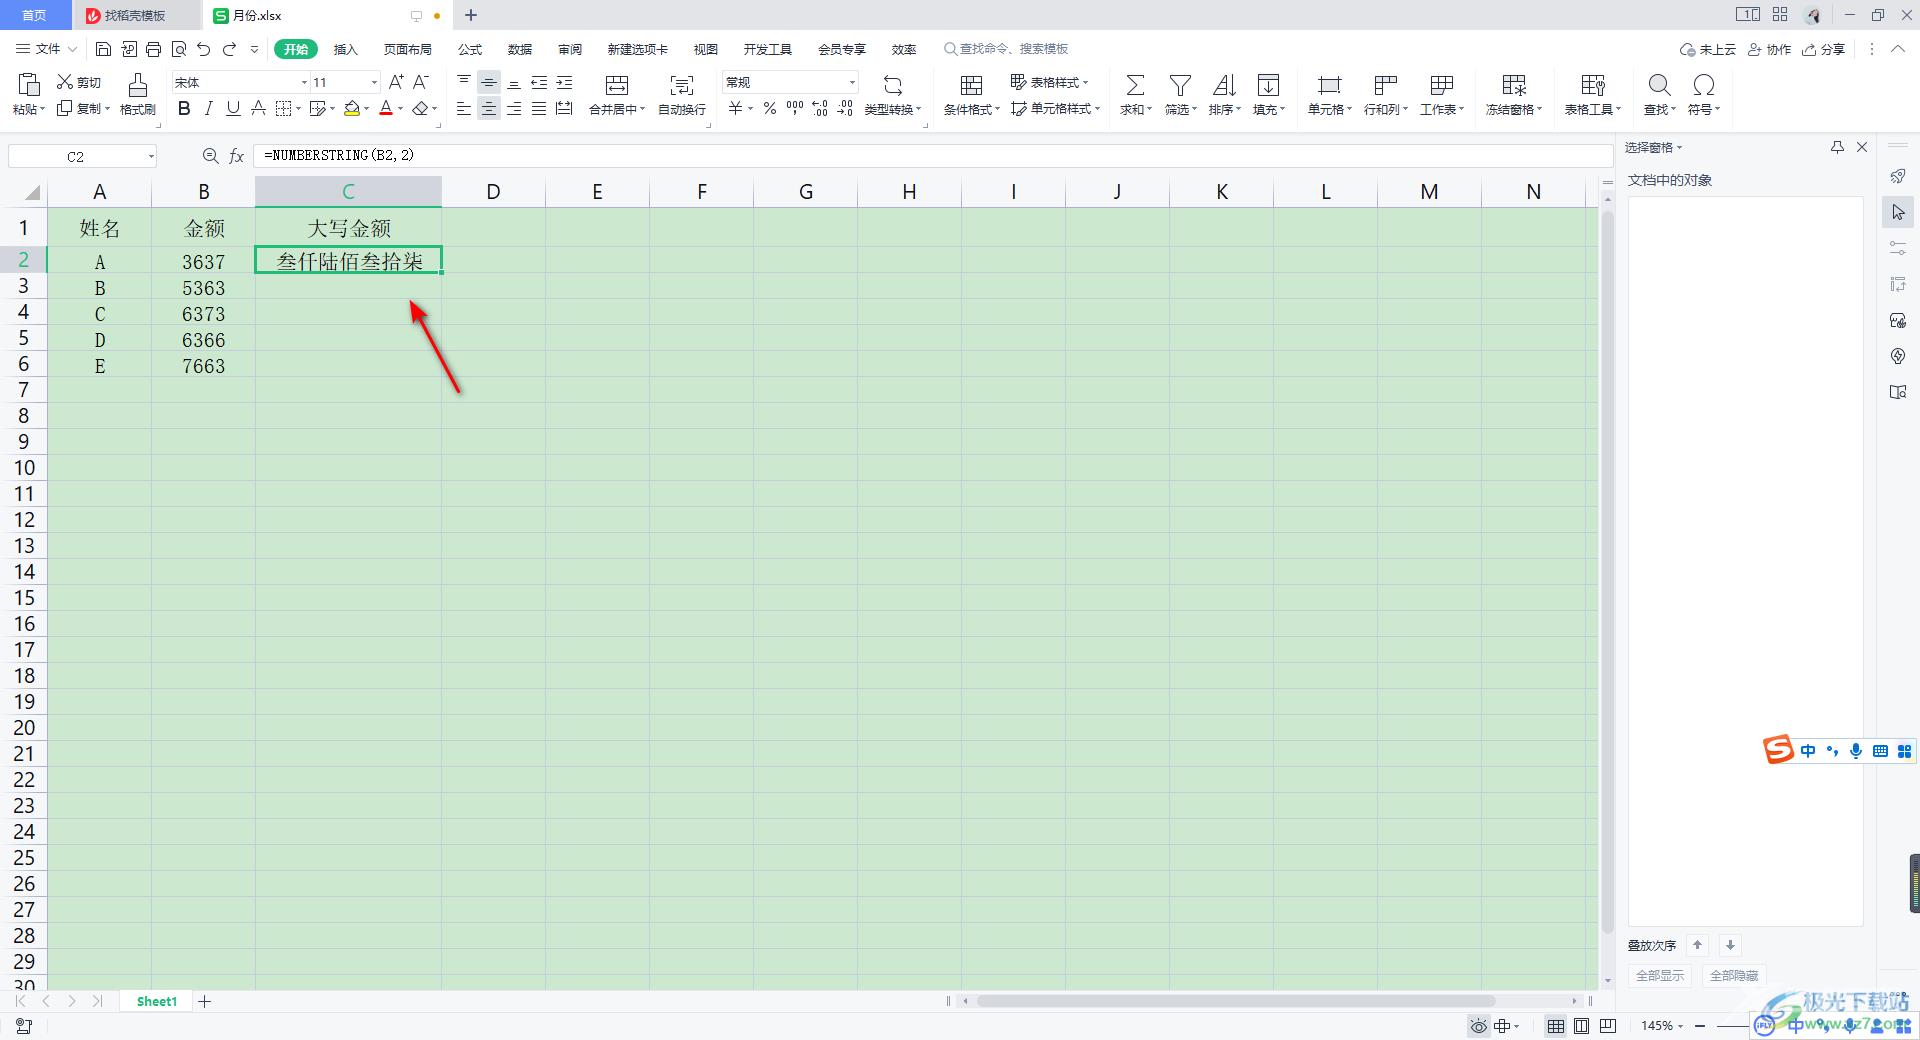Pin the selection pane
Screen dimensions: 1920x1040
(1837, 147)
